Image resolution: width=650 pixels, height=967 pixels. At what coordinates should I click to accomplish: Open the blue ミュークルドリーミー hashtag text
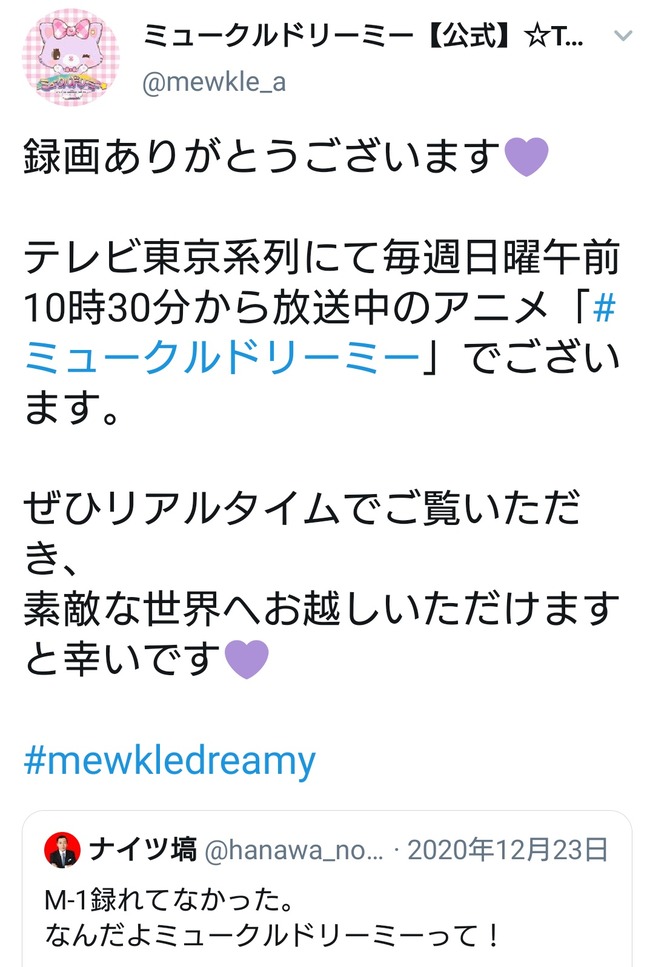tap(222, 358)
